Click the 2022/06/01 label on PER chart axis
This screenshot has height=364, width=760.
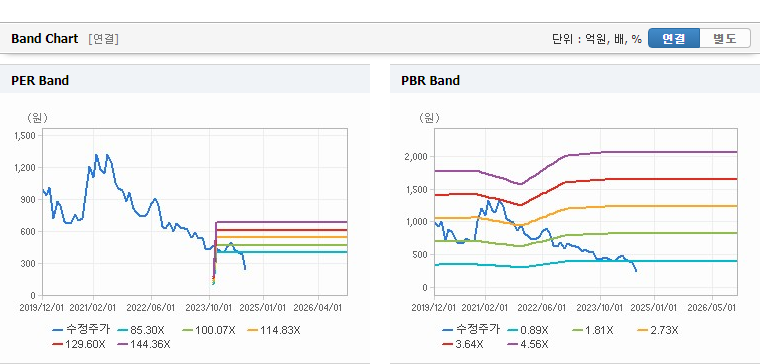tap(150, 307)
